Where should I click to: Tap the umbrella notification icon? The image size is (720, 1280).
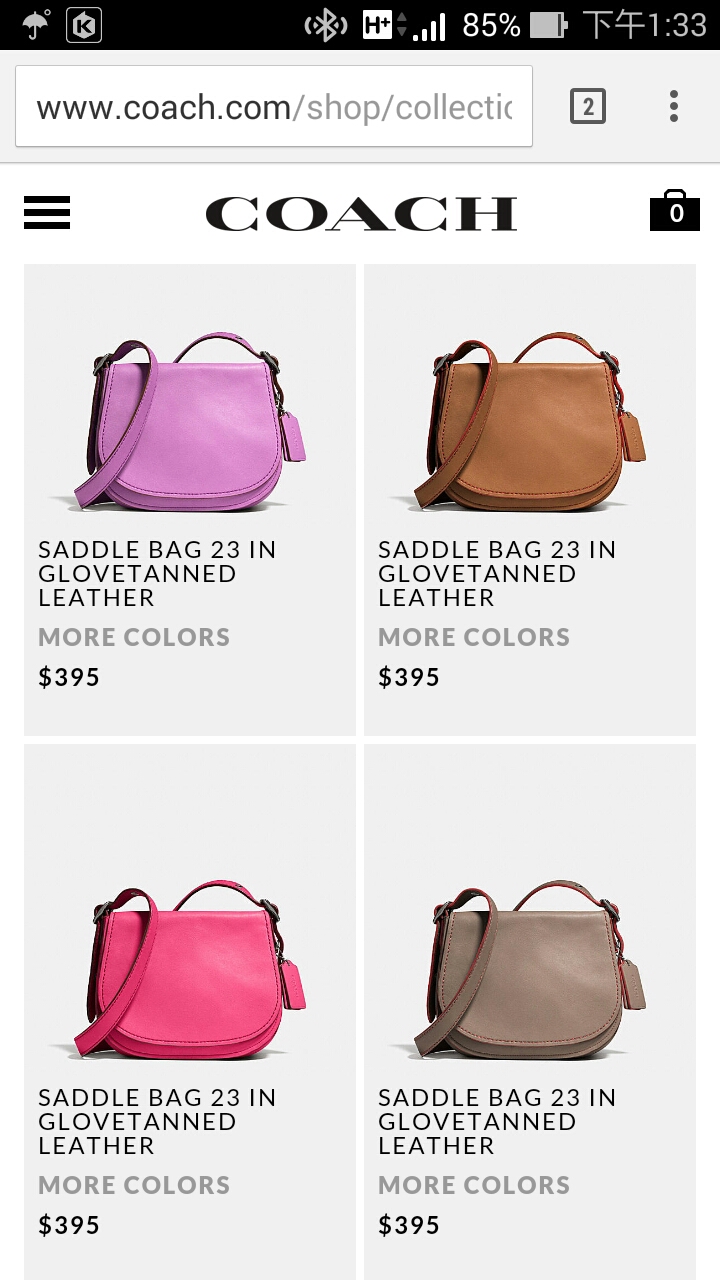tap(37, 25)
